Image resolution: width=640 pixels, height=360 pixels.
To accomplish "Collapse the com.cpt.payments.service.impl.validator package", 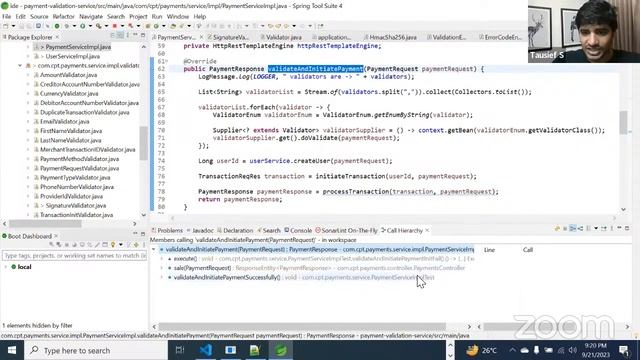I will [20, 65].
